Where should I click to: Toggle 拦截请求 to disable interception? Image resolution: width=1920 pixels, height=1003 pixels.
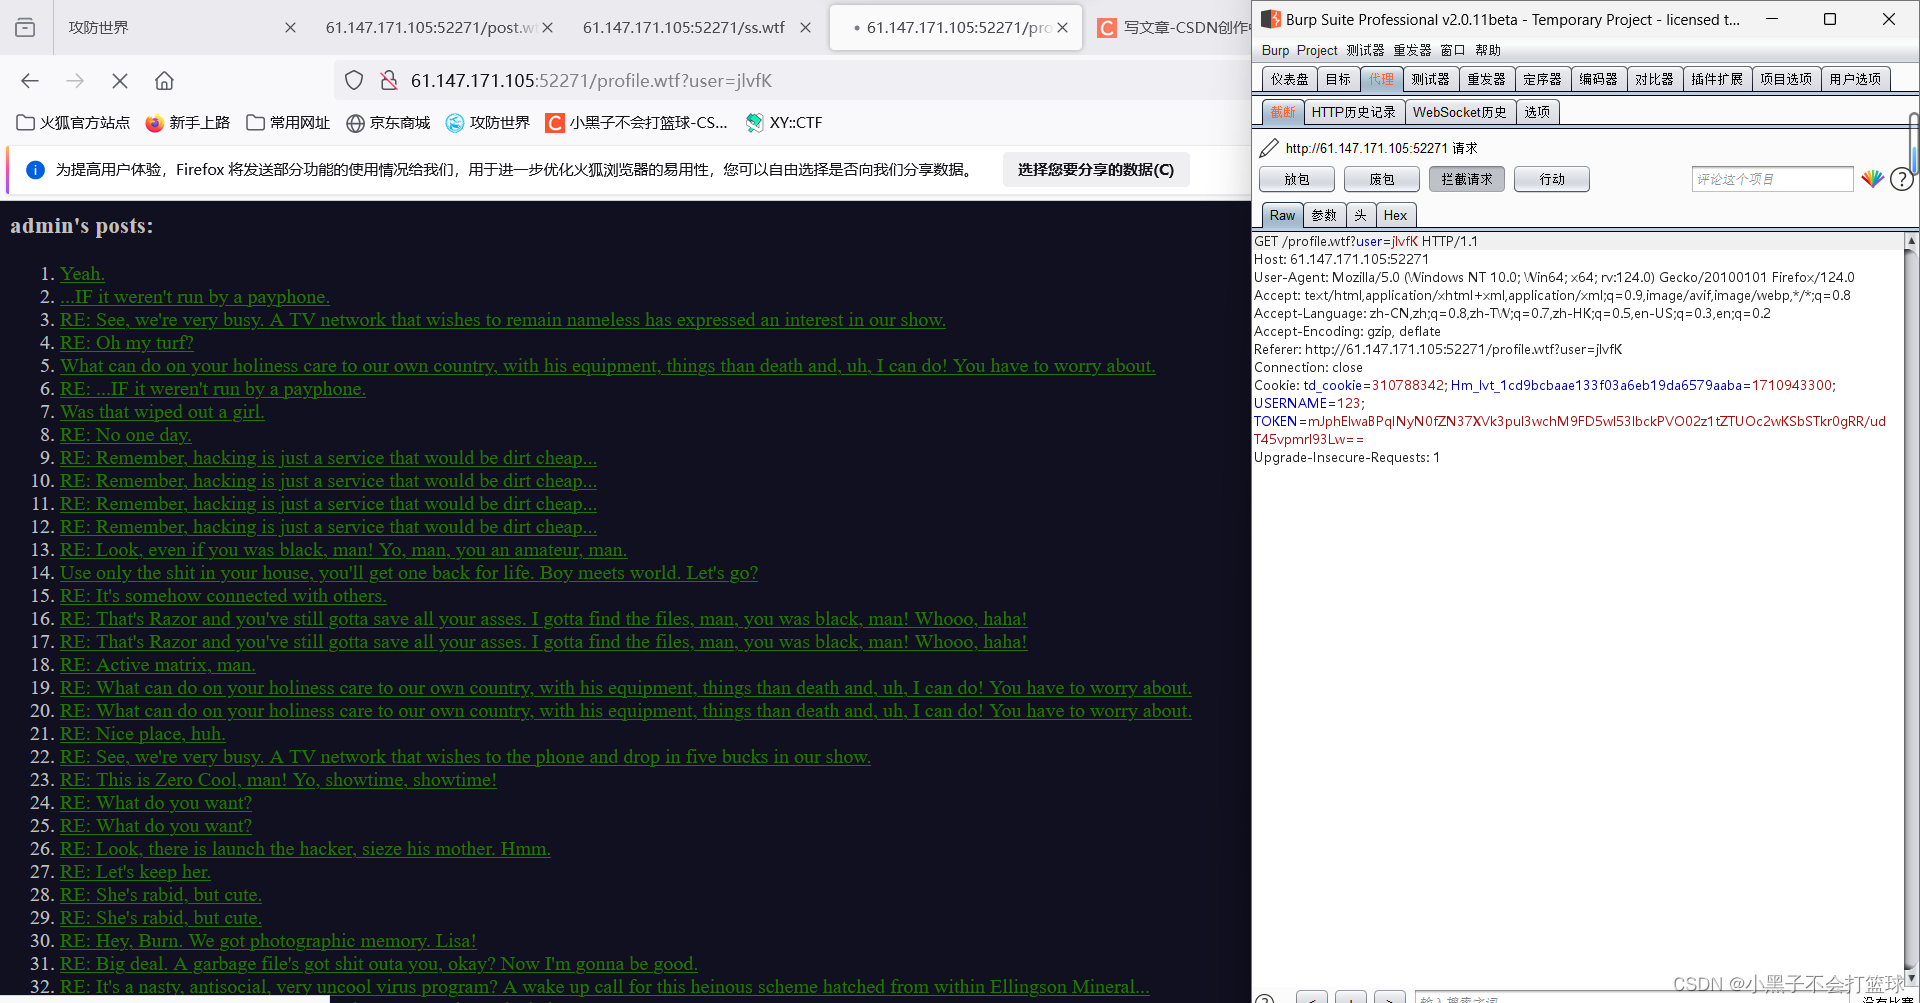[x=1466, y=179]
